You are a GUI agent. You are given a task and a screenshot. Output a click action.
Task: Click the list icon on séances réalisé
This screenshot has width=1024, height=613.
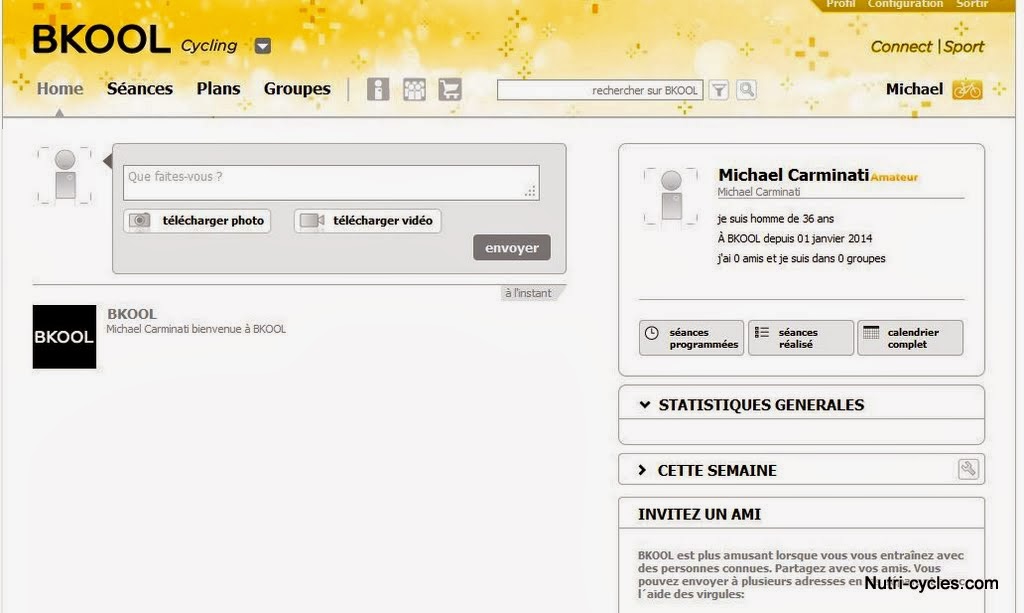coord(761,332)
